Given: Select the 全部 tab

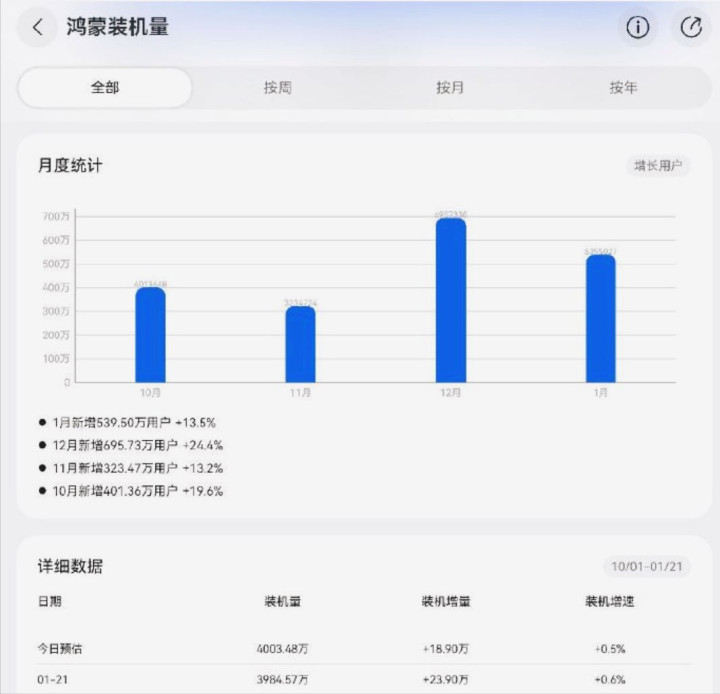Looking at the screenshot, I should coord(105,87).
